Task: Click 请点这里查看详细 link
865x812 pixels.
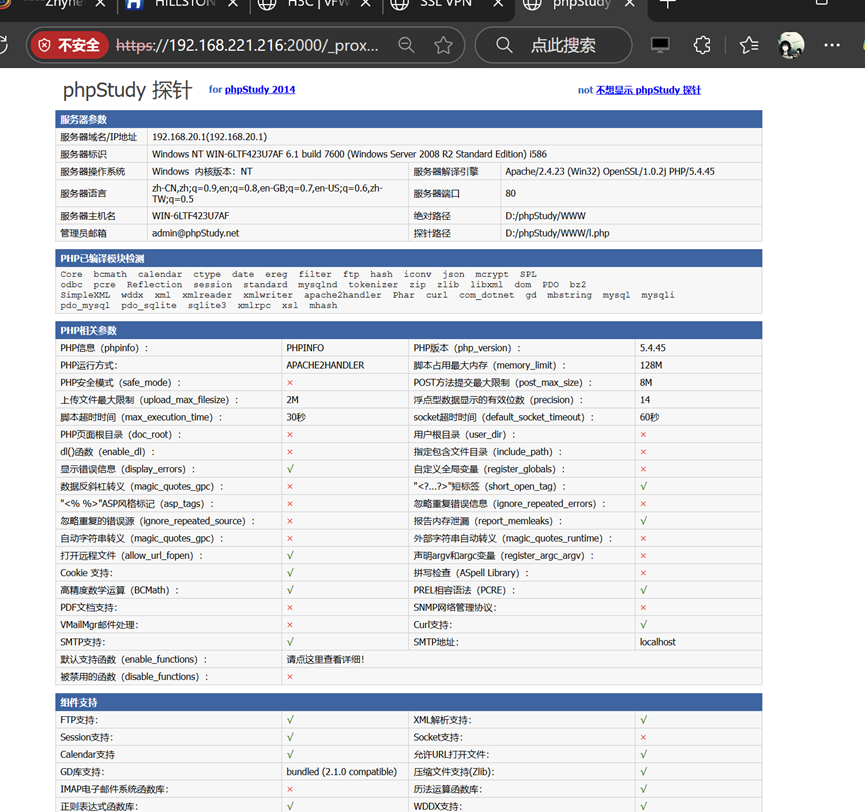Action: click(325, 659)
